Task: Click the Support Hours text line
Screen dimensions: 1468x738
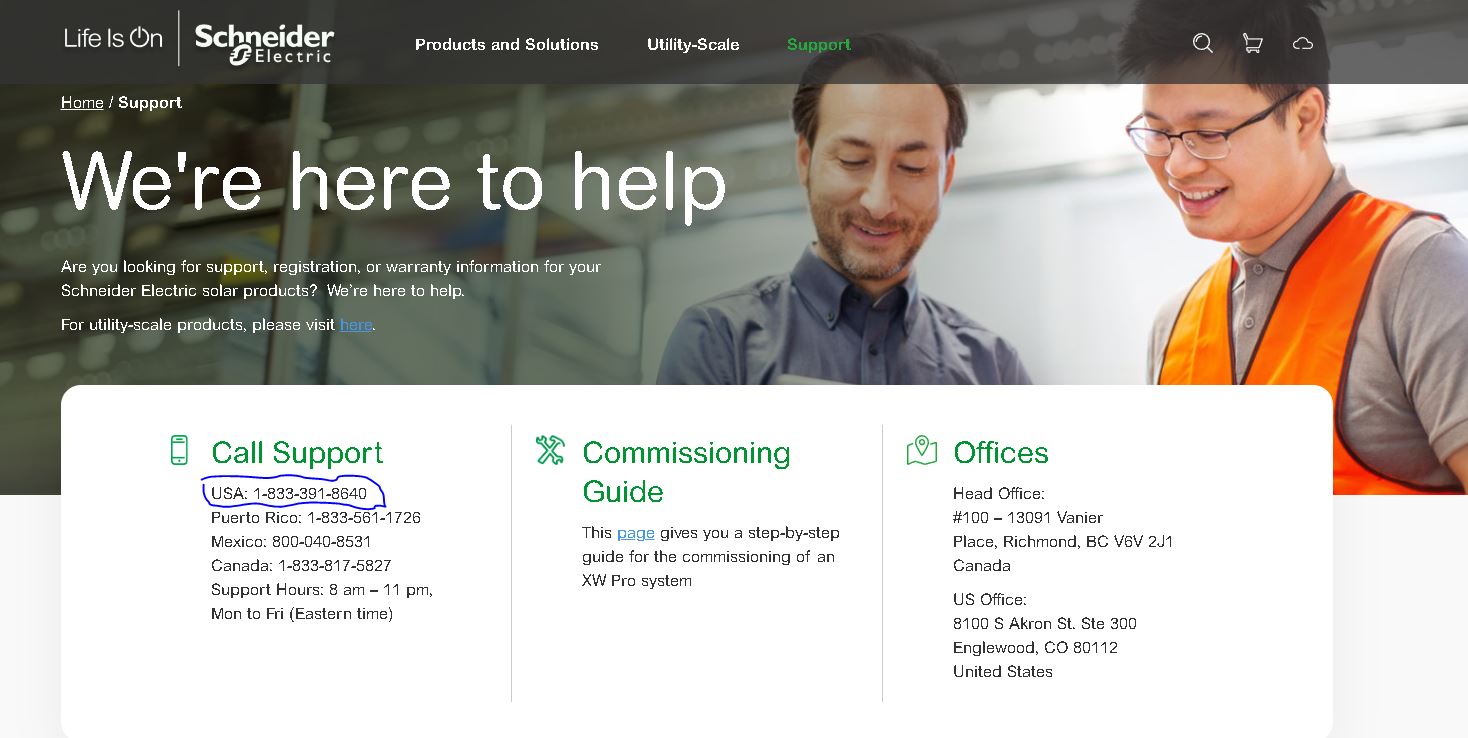Action: point(322,590)
